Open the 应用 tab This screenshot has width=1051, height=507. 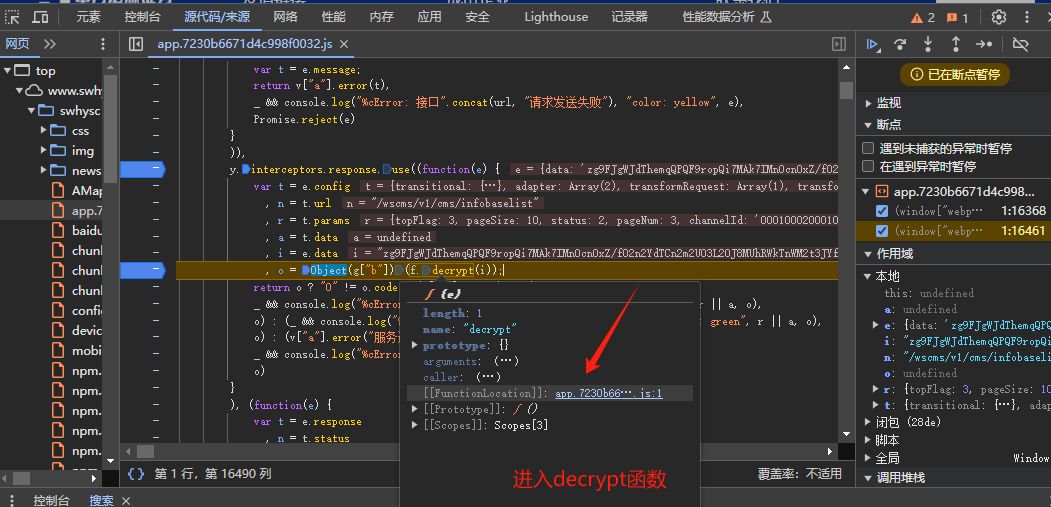coord(429,17)
